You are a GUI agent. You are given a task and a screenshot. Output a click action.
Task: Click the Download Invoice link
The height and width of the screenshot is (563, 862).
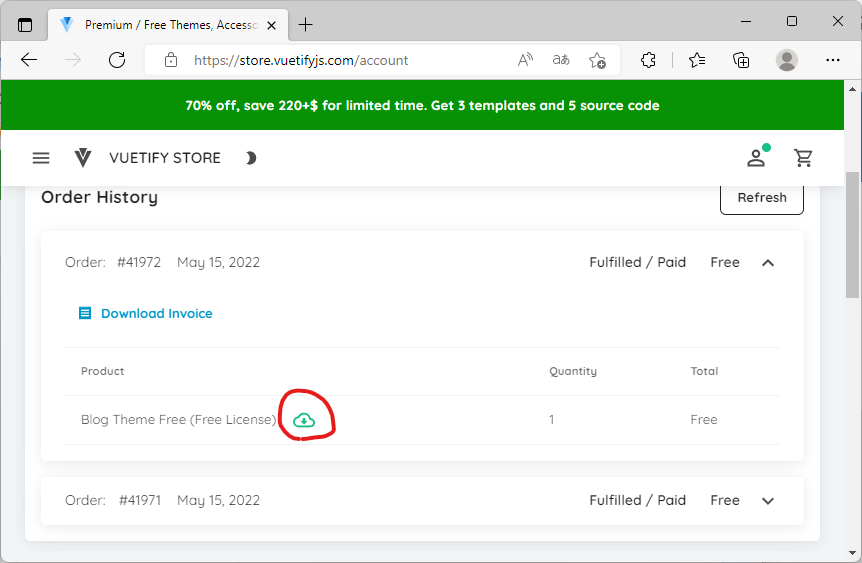click(x=157, y=313)
